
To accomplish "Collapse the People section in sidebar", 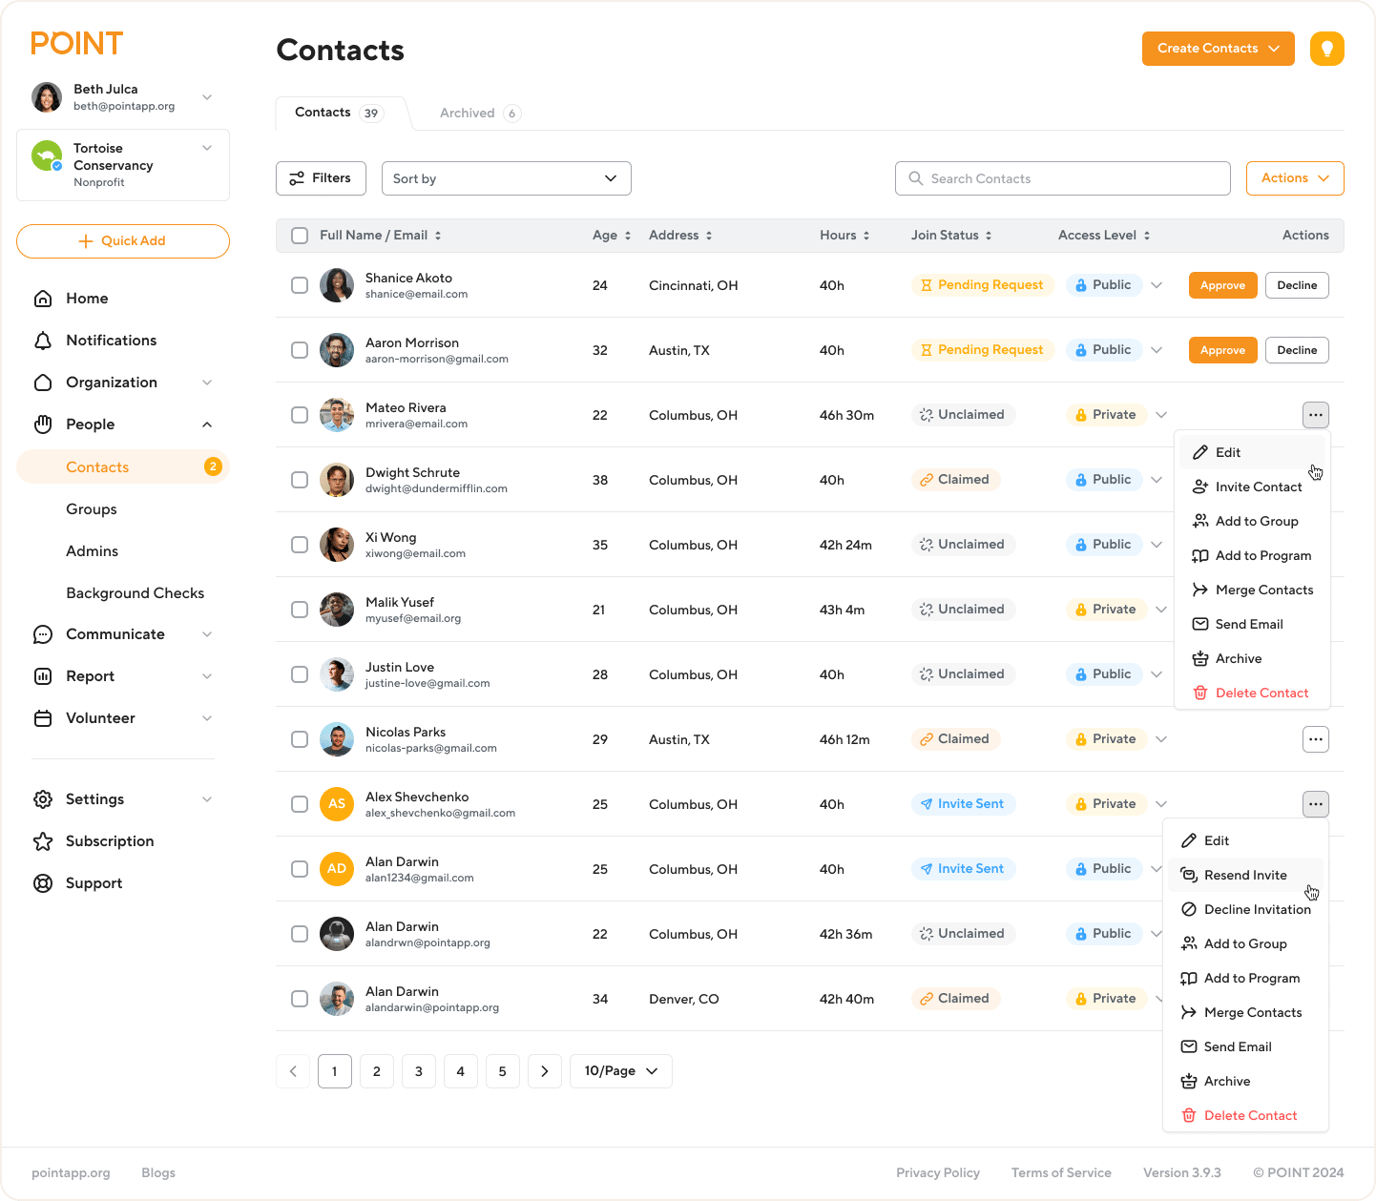I will (207, 424).
